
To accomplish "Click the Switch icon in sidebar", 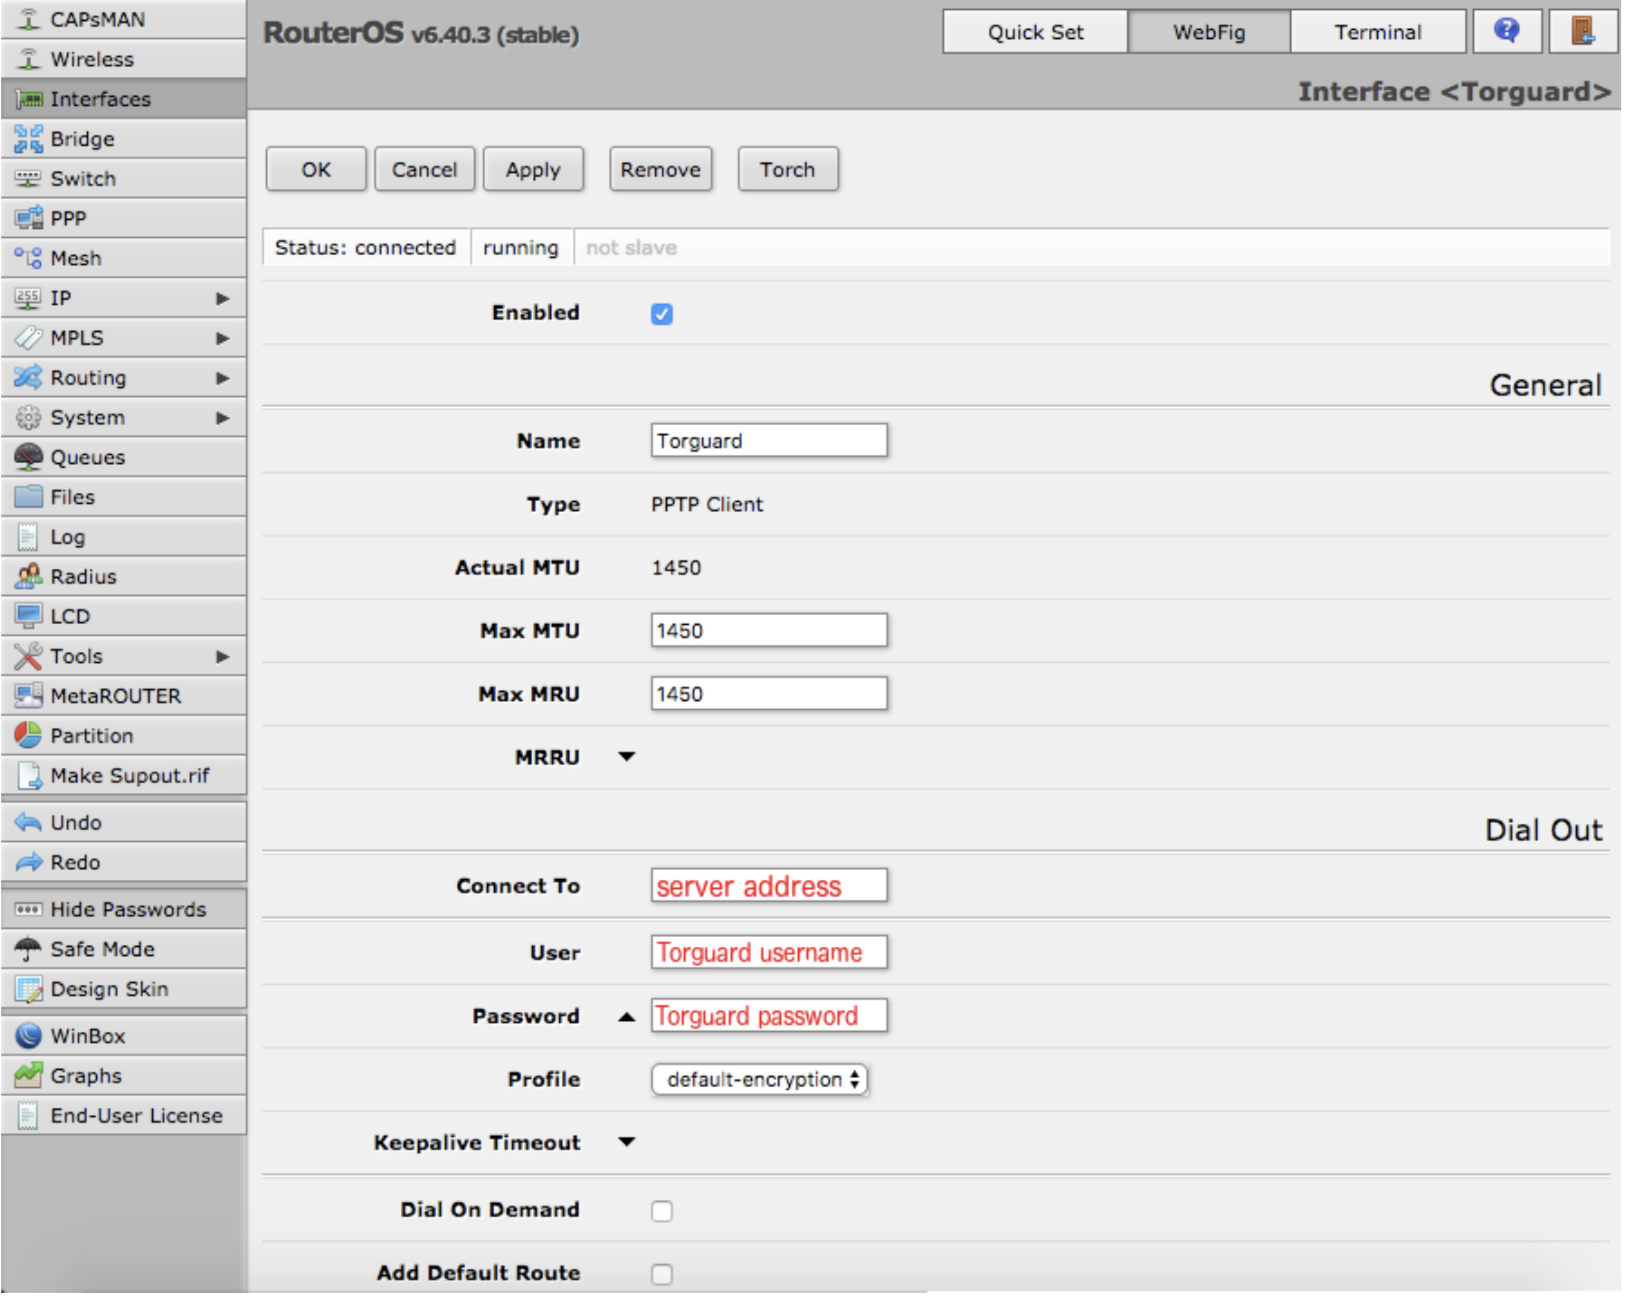I will pyautogui.click(x=29, y=178).
